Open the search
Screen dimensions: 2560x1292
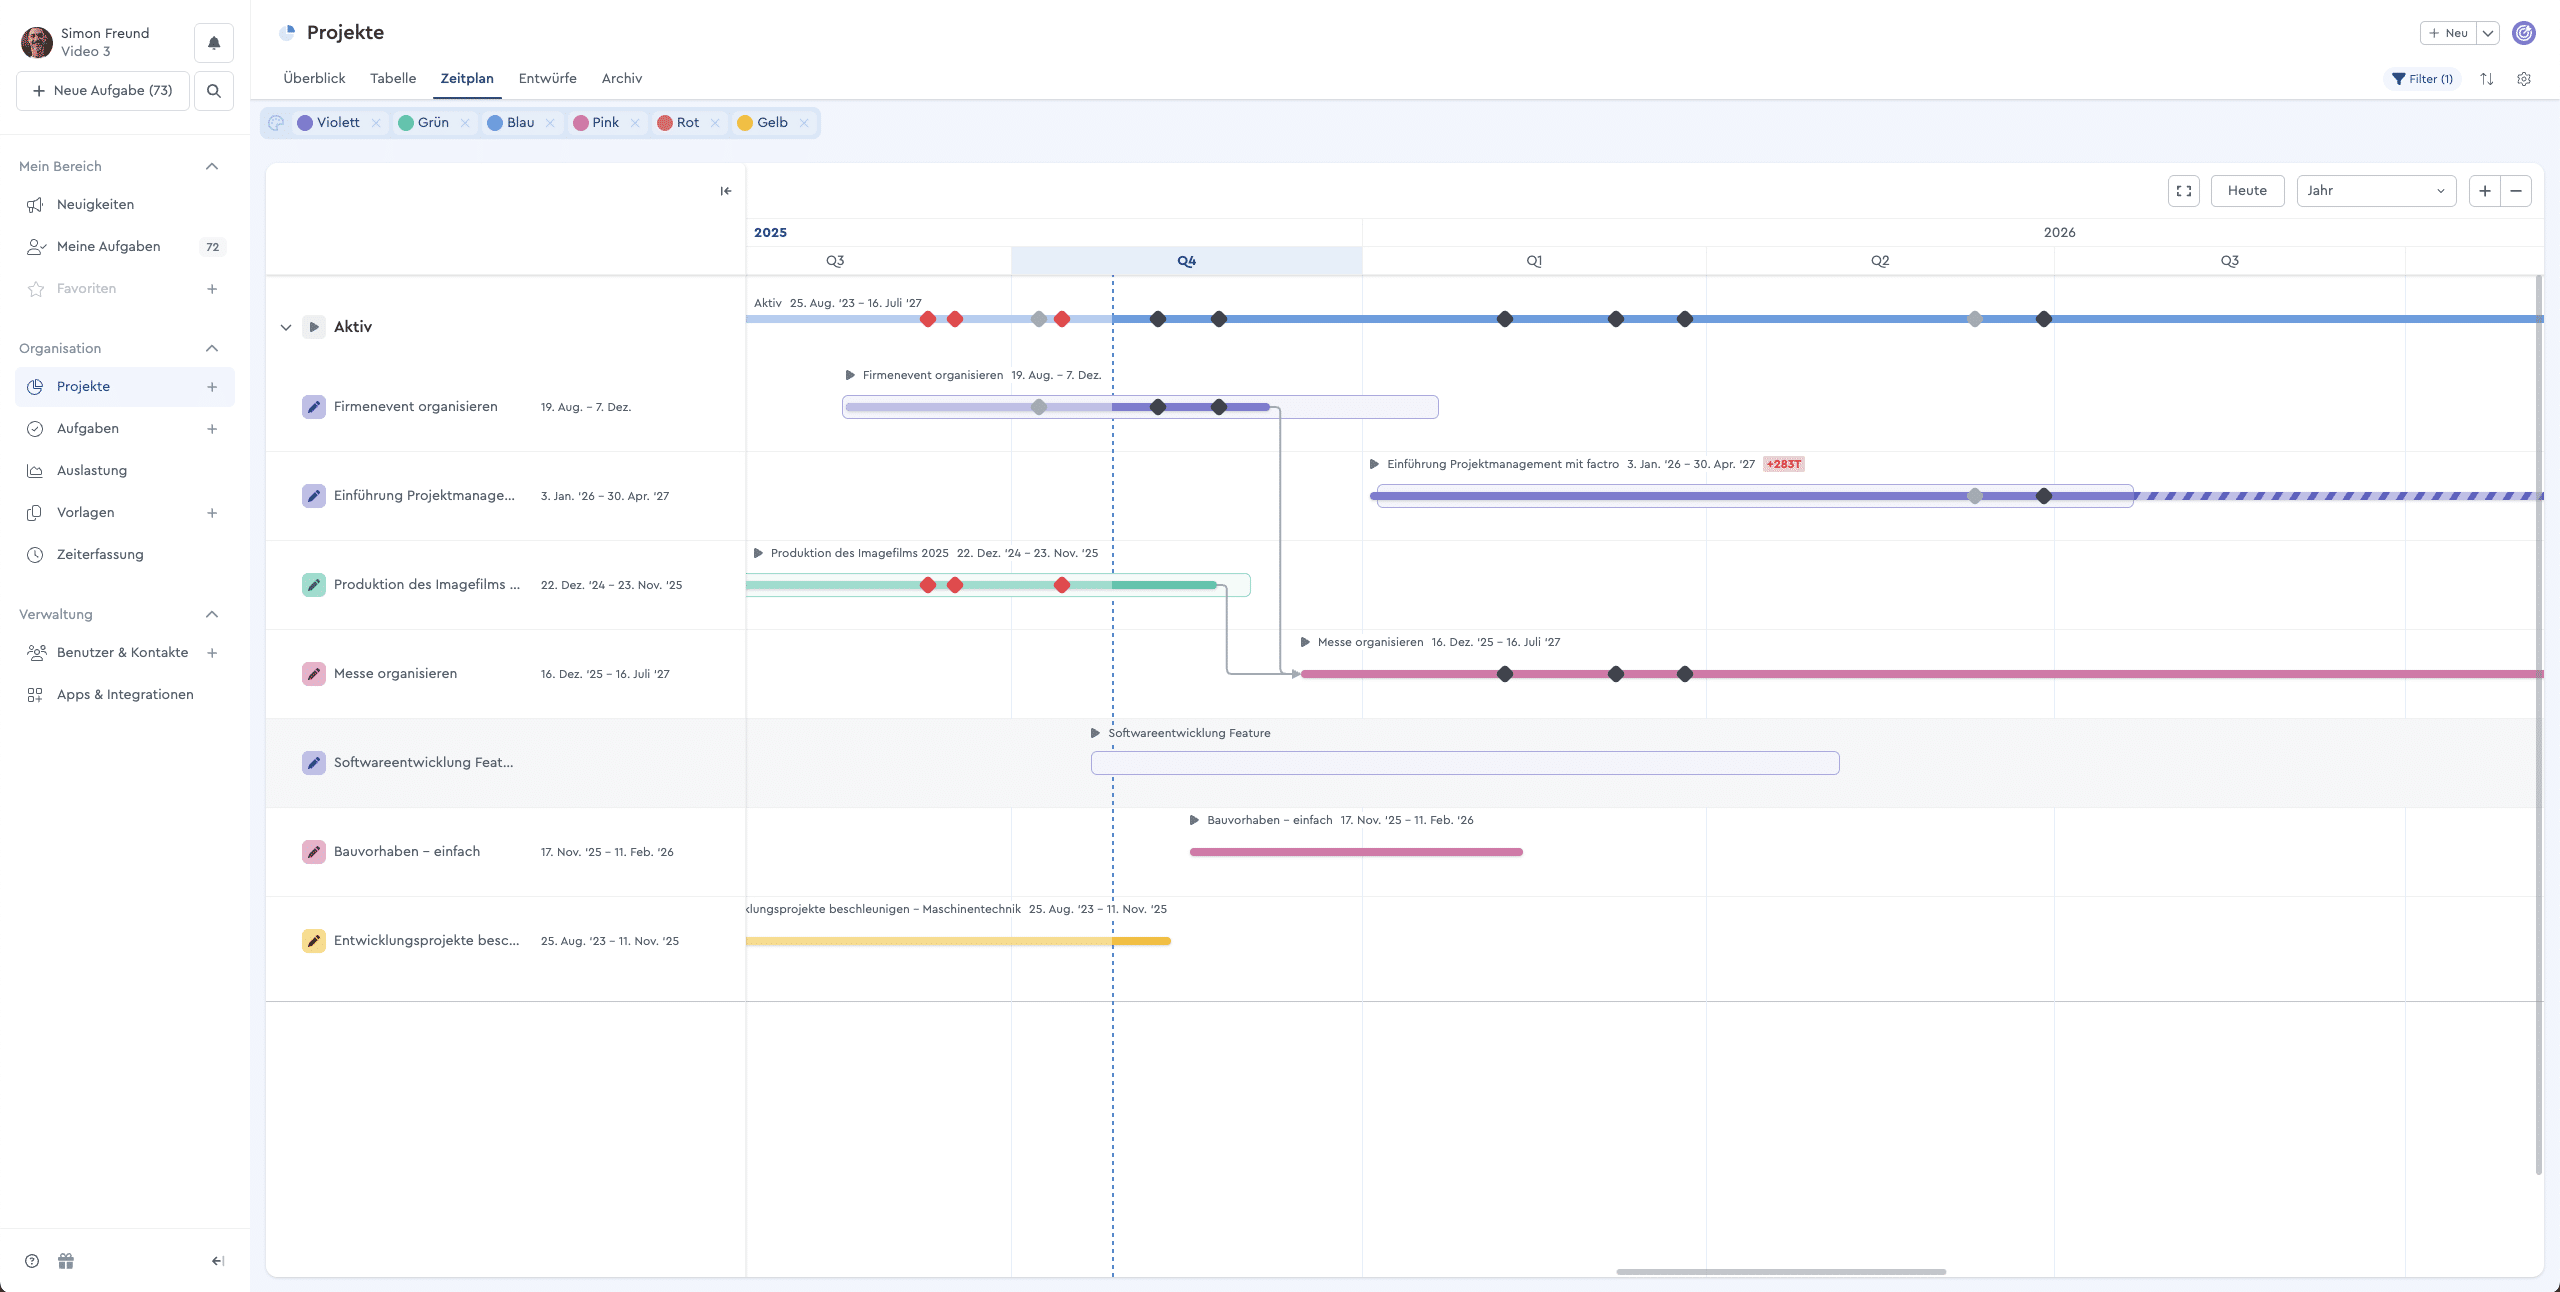pos(213,90)
